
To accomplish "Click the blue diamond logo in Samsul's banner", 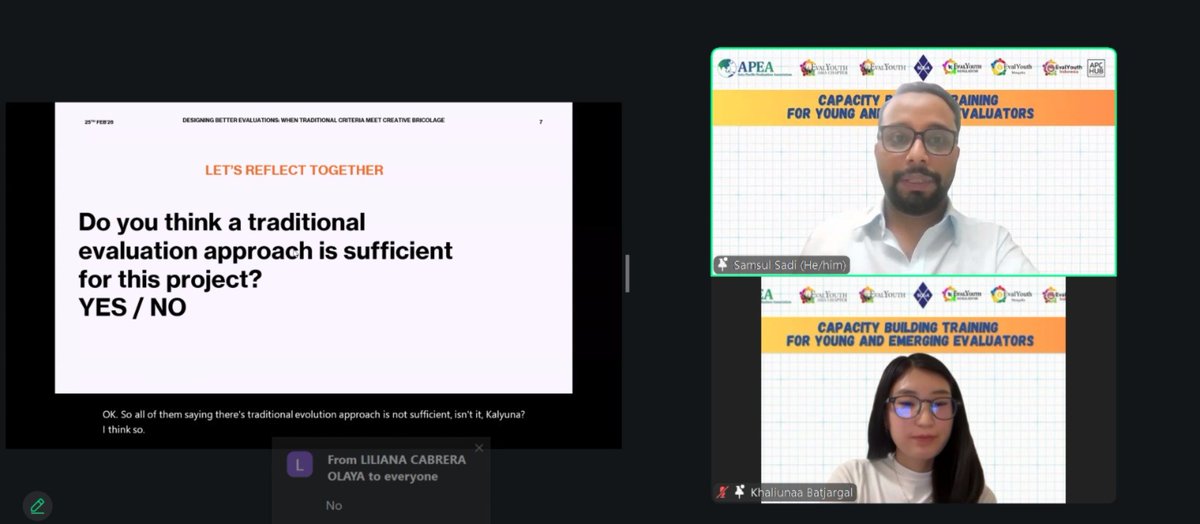I will (x=923, y=68).
